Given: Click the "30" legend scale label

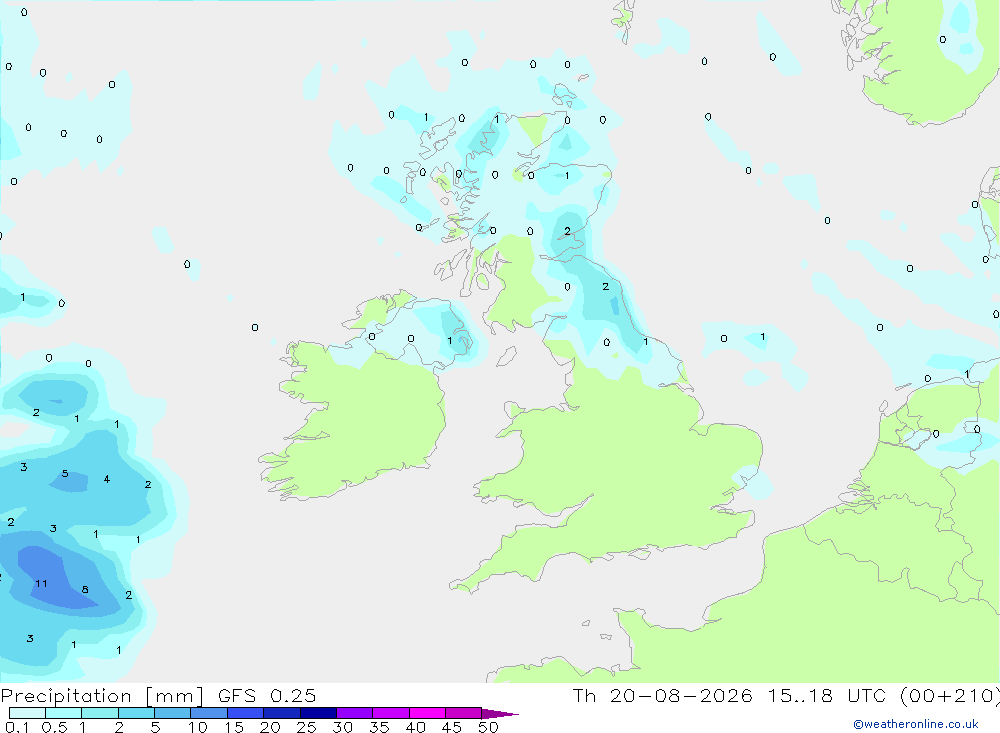Looking at the screenshot, I should click(x=343, y=727).
